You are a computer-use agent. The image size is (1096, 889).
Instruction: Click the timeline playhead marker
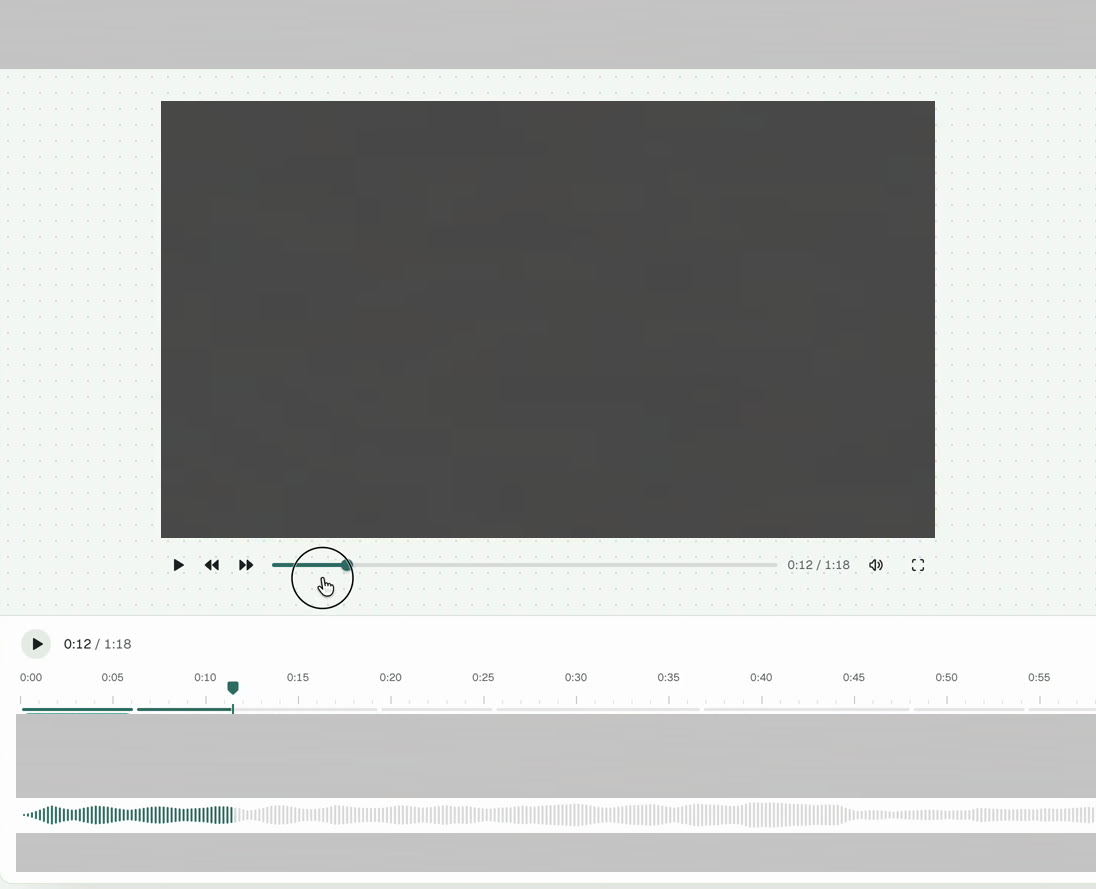pyautogui.click(x=233, y=688)
